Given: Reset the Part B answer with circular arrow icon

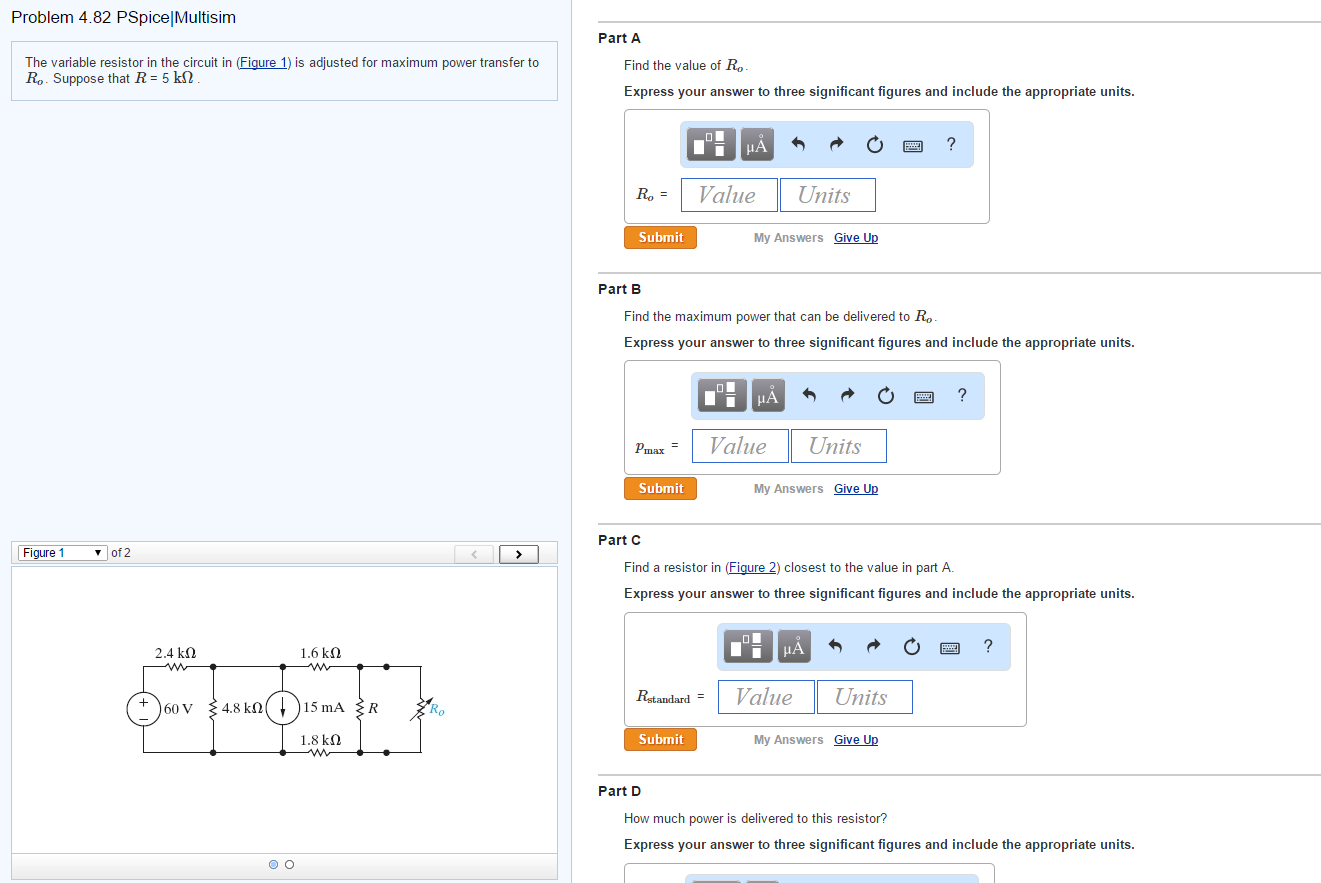Looking at the screenshot, I should 885,395.
